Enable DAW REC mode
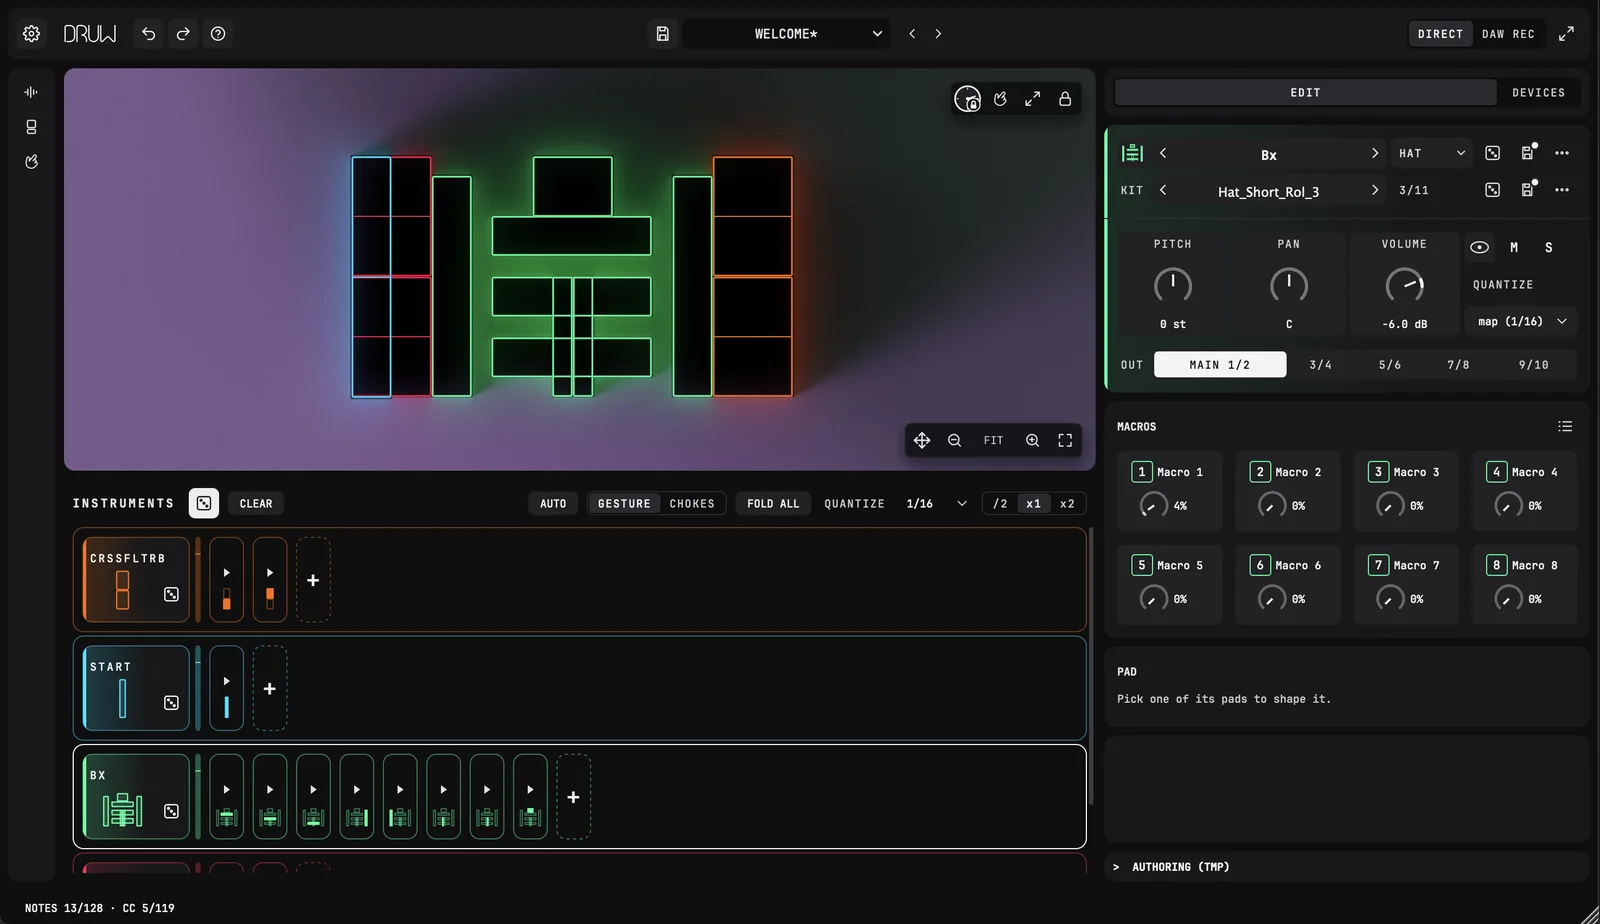This screenshot has width=1600, height=924. pyautogui.click(x=1508, y=34)
